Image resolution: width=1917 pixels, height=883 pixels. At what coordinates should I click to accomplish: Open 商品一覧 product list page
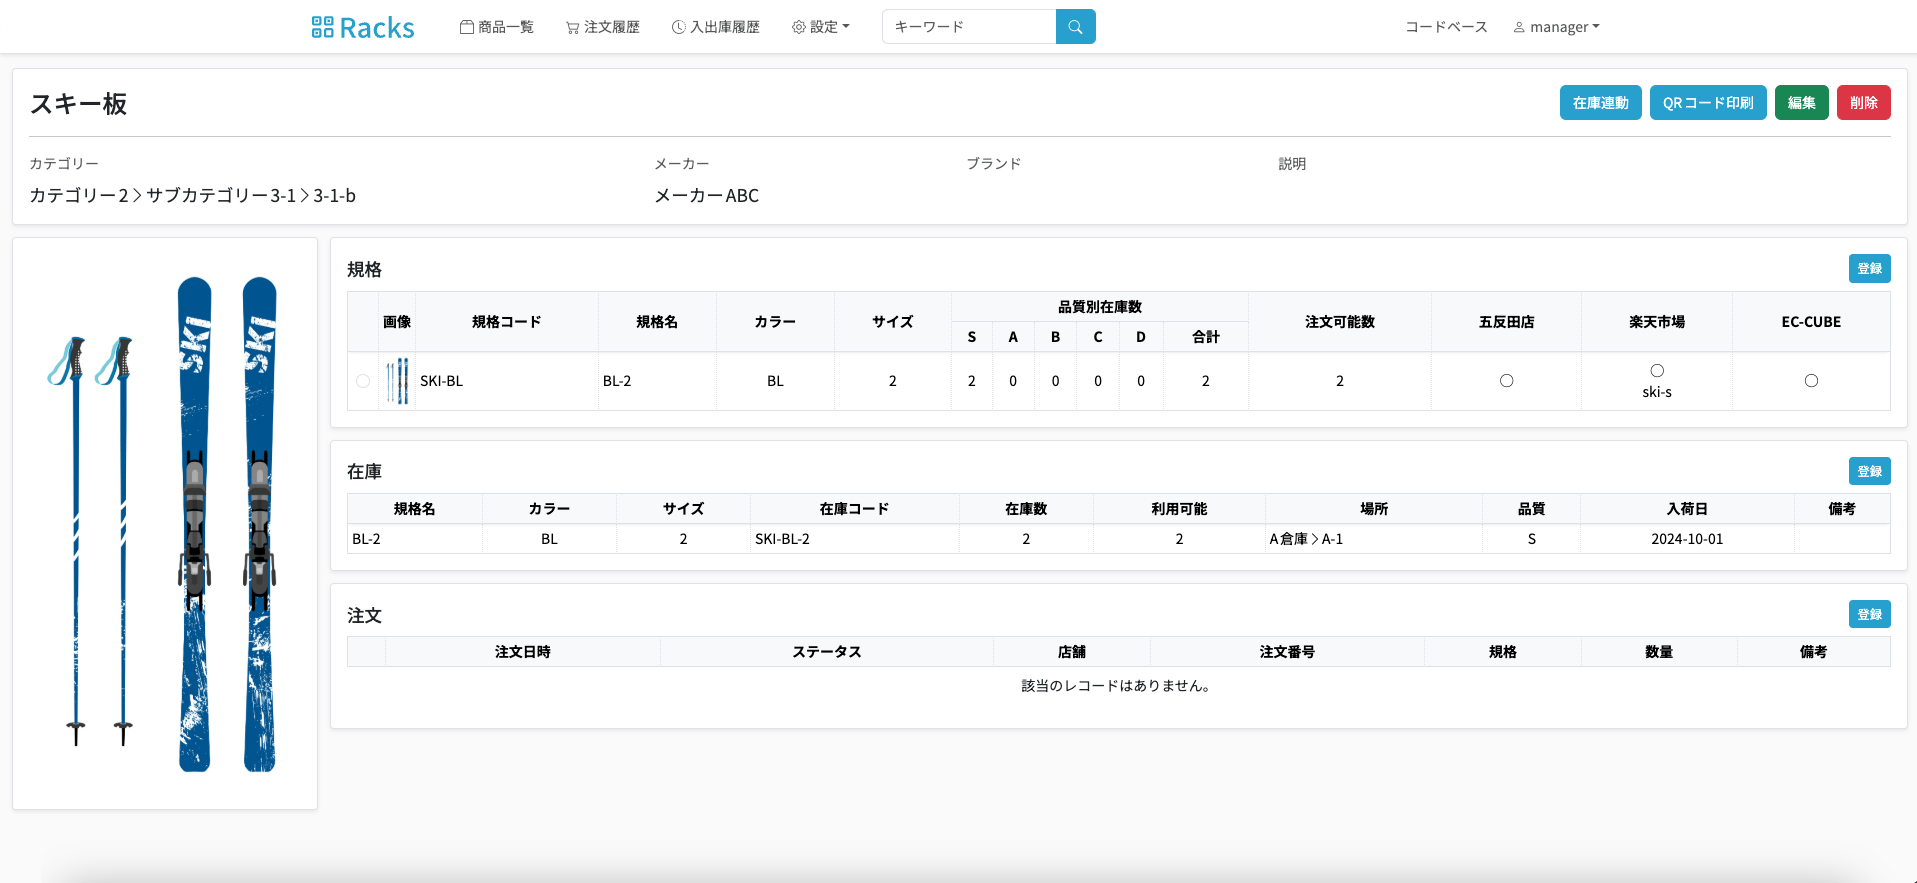tap(497, 27)
